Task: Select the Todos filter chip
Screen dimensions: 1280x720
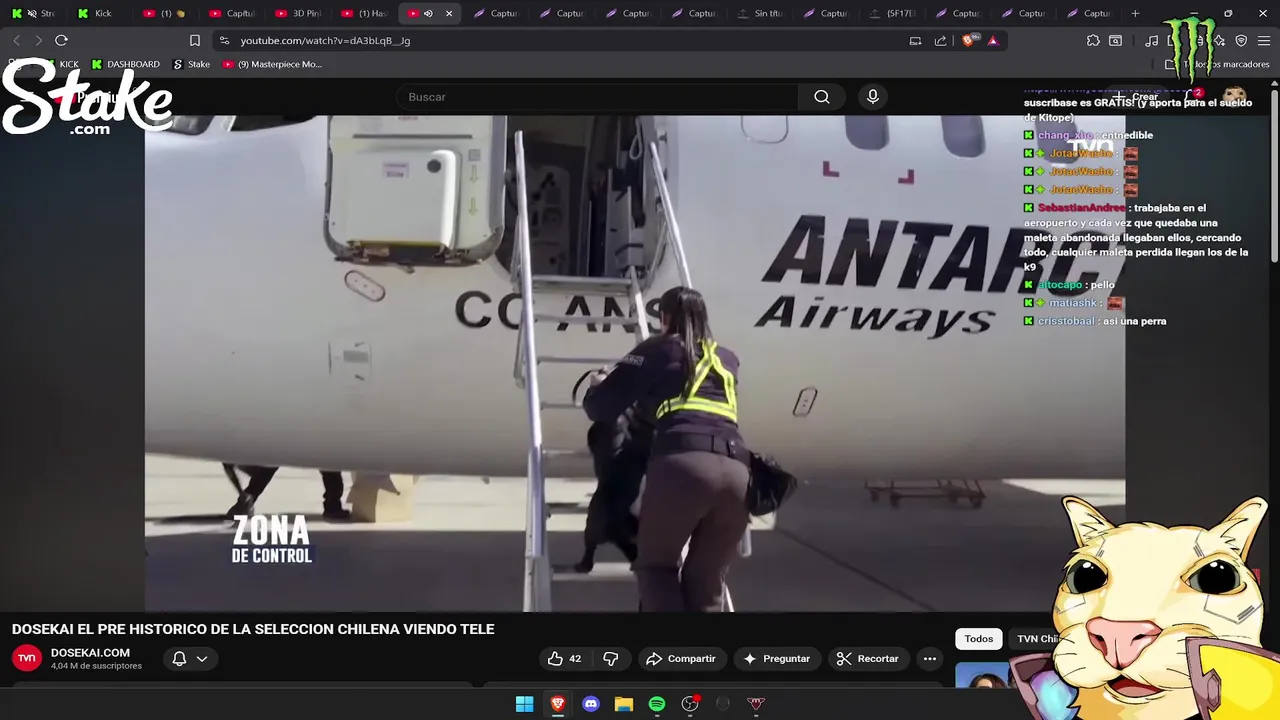Action: [x=979, y=639]
